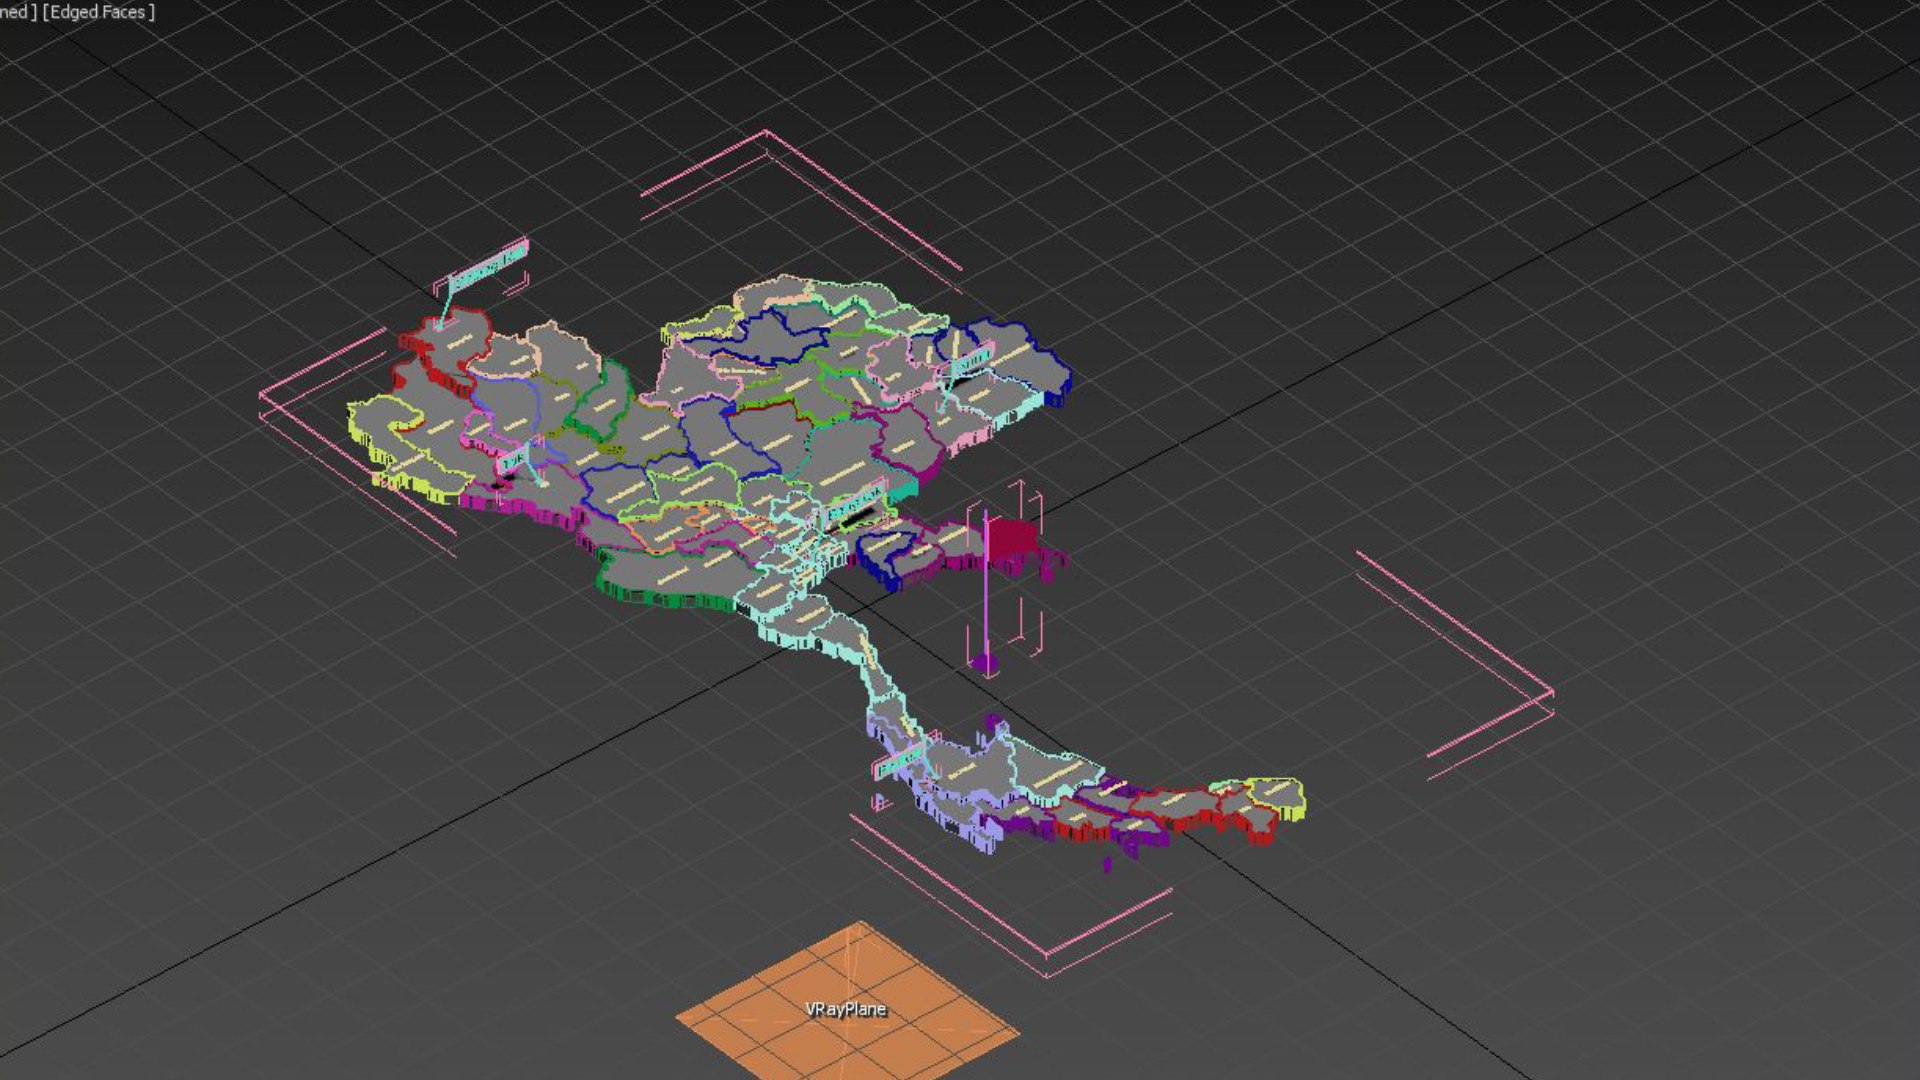Viewport: 1920px width, 1080px height.
Task: Open the Edged Faces viewport shading menu
Action: tap(98, 12)
